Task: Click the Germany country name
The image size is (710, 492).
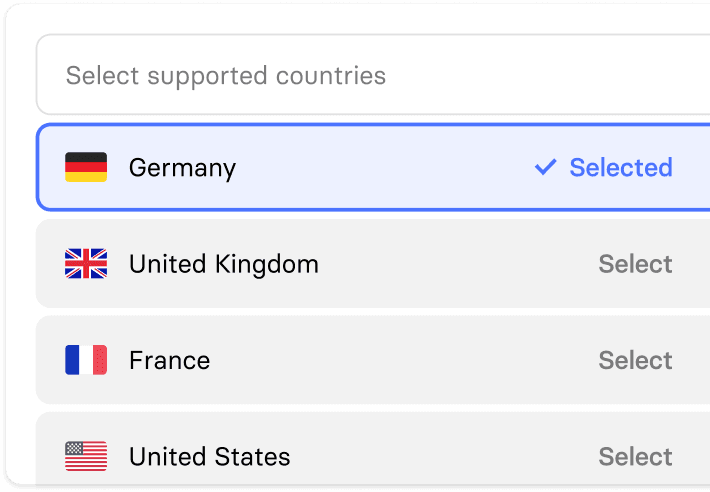Action: (182, 168)
